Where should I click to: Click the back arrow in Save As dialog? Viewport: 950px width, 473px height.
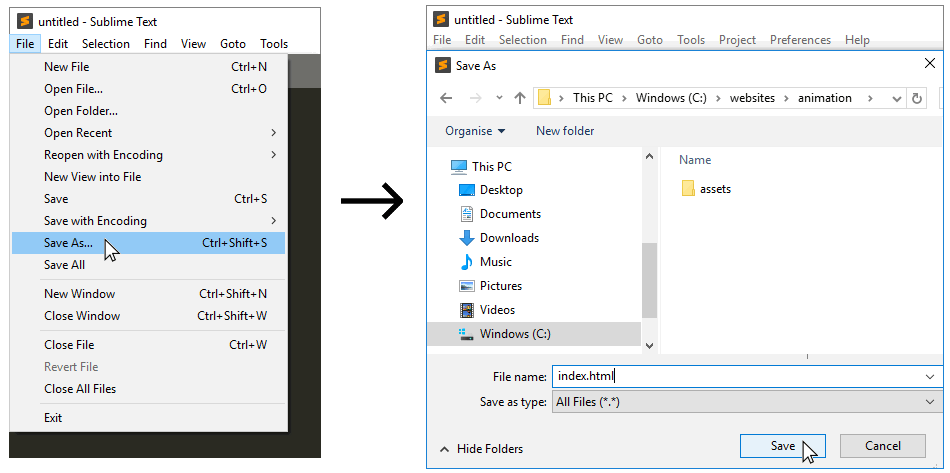[x=447, y=98]
